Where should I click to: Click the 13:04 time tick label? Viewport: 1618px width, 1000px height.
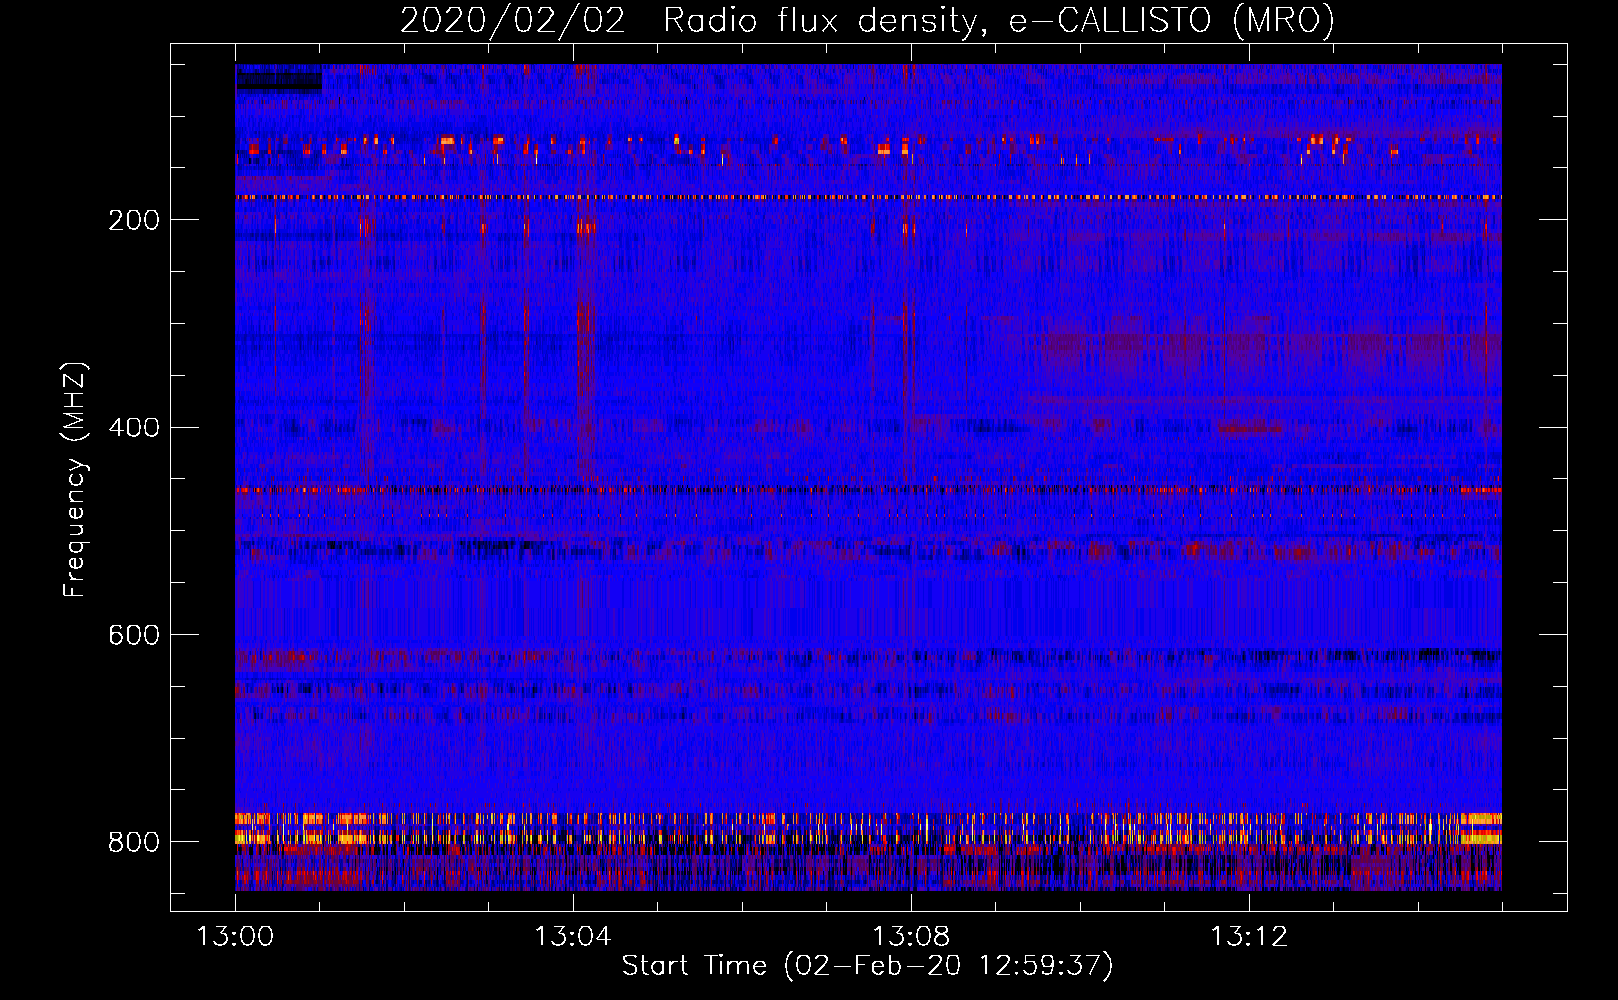coord(572,937)
